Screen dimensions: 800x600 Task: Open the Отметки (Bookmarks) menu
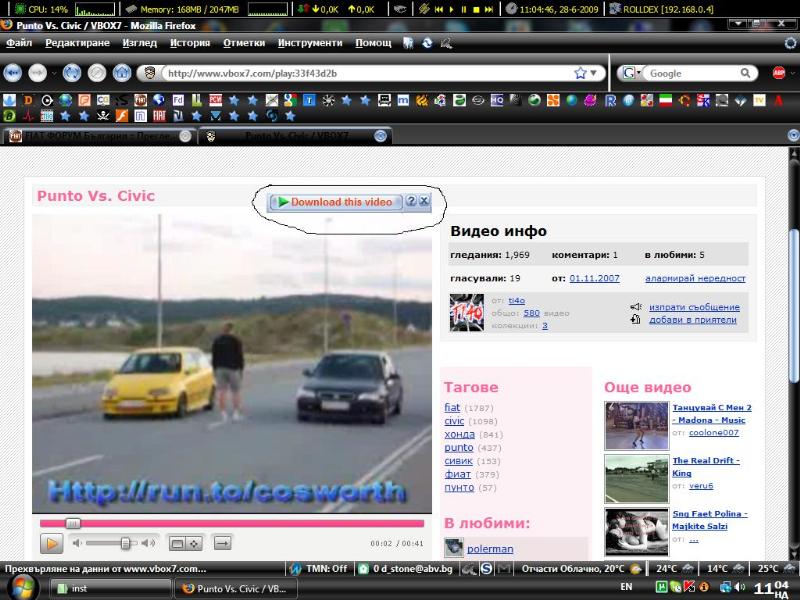(x=244, y=43)
